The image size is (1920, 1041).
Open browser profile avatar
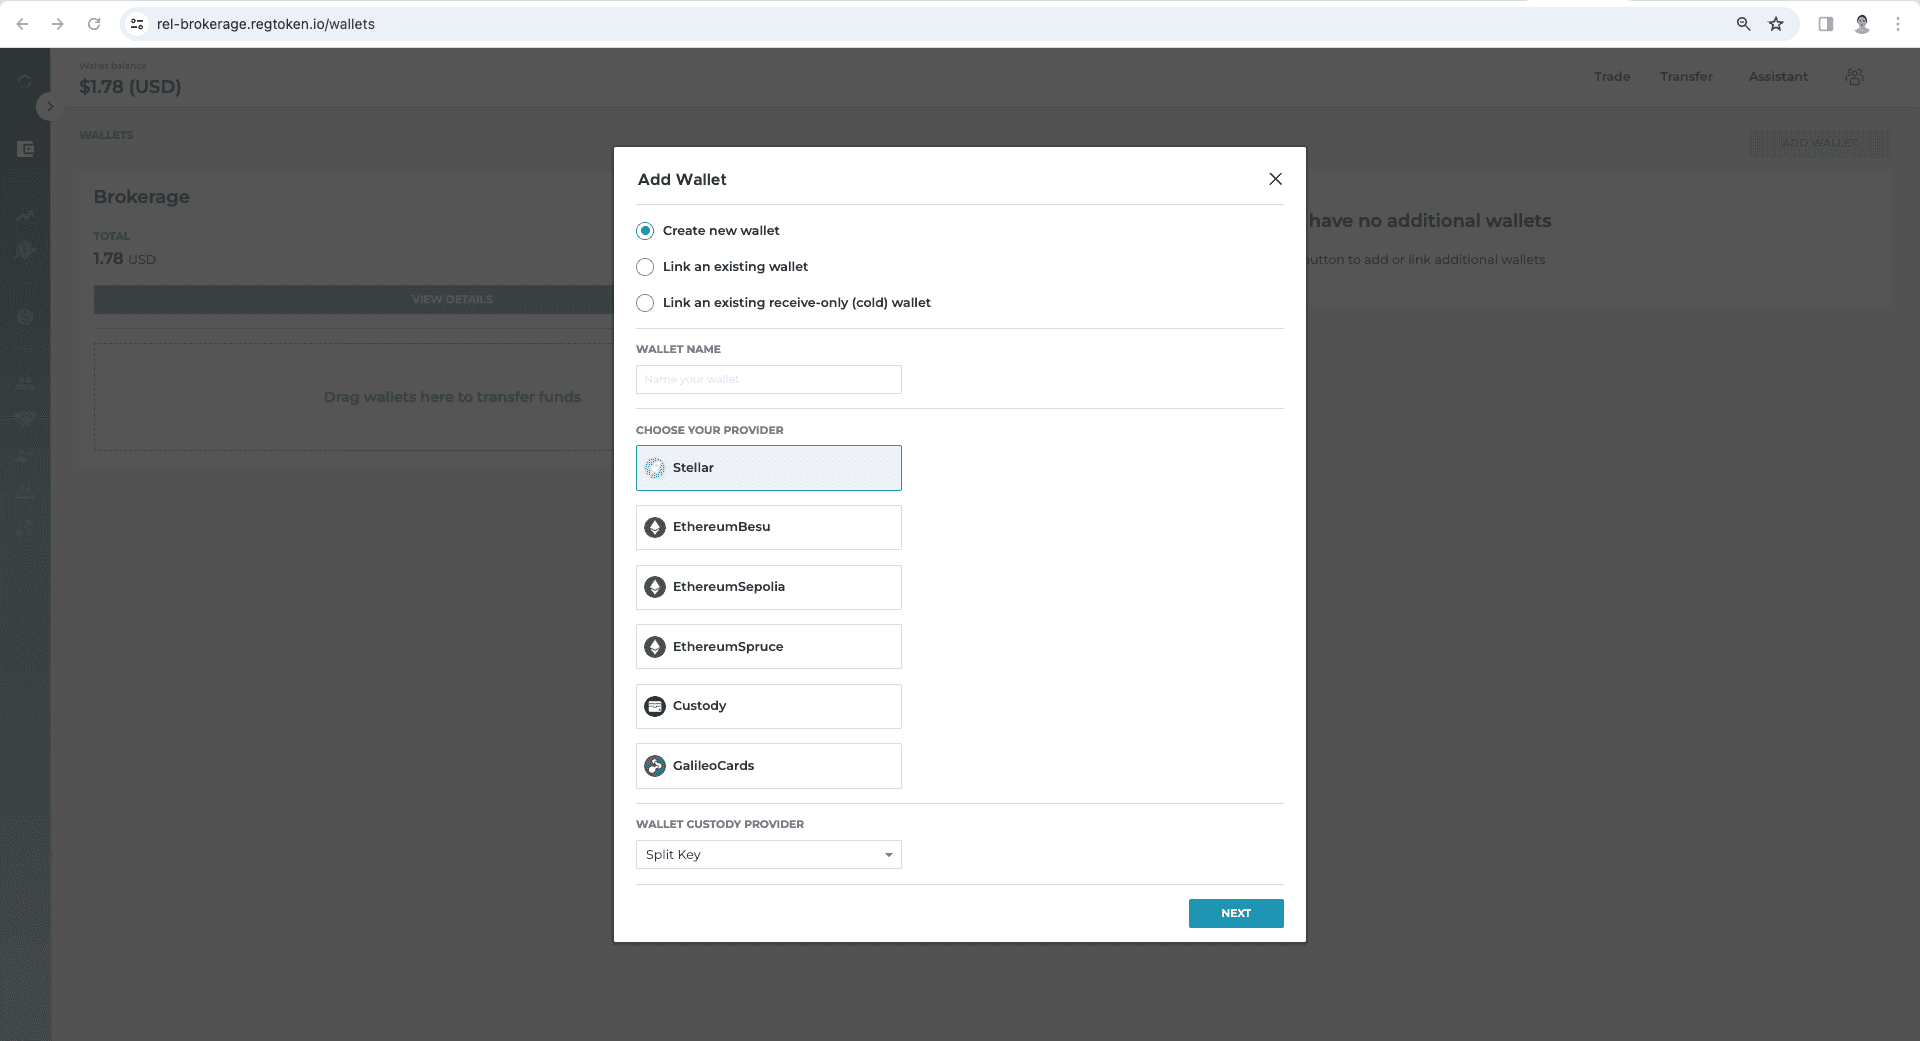click(x=1862, y=24)
